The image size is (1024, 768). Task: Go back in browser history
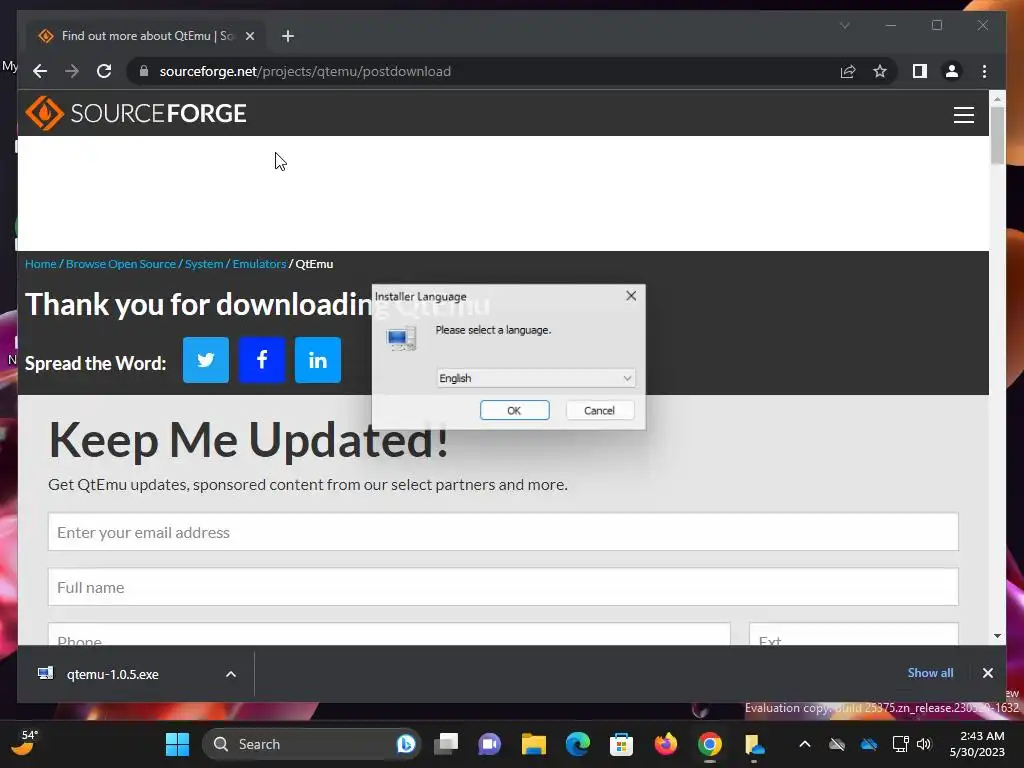[x=40, y=71]
